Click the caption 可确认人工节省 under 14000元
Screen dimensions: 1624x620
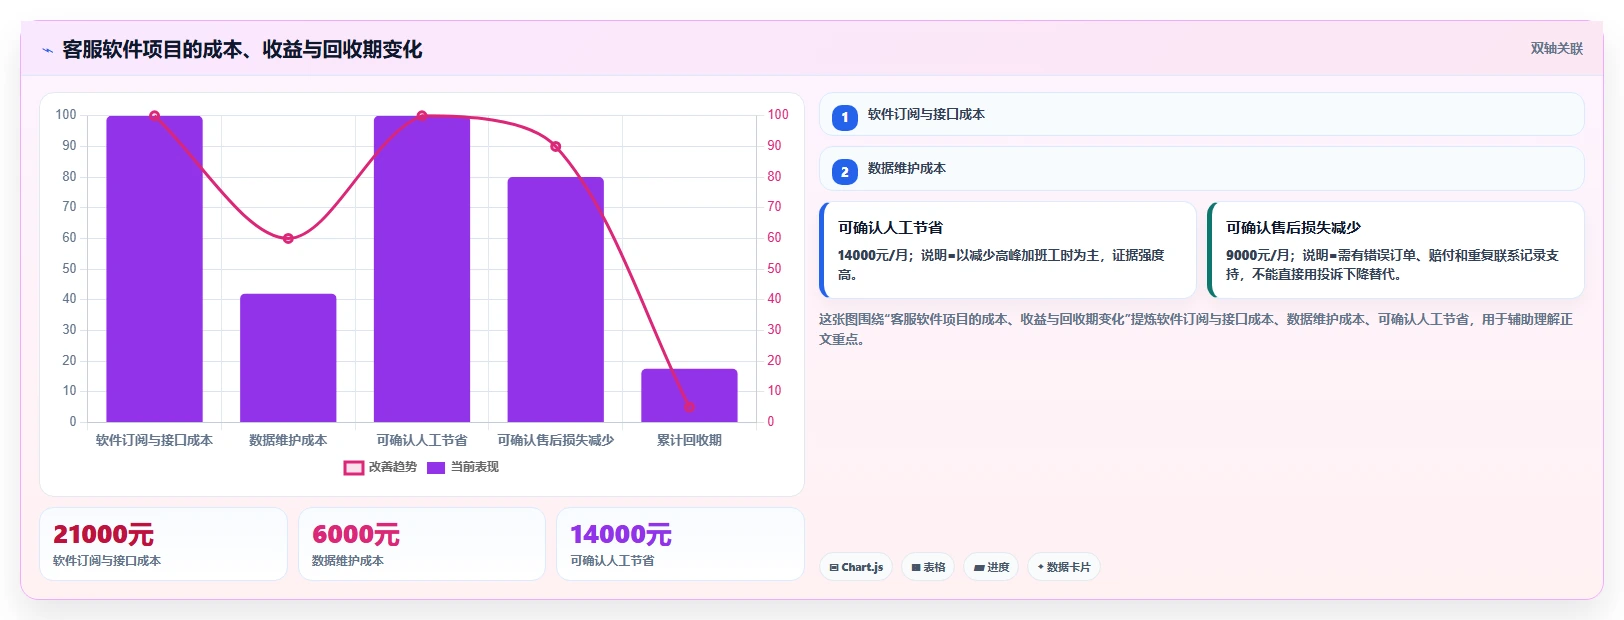pyautogui.click(x=612, y=561)
